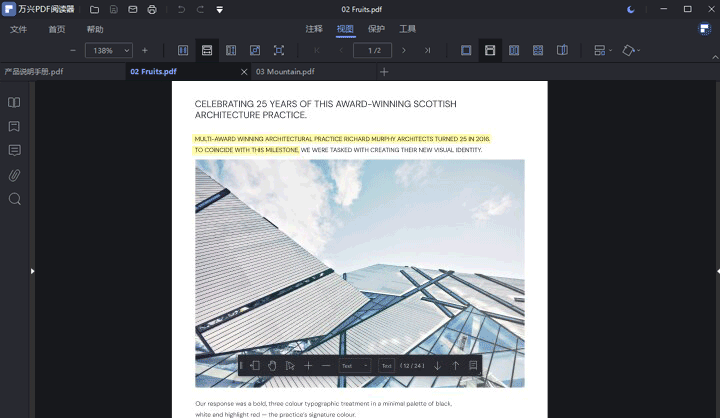
Task: Open the Text dropdown in floating bar
Action: click(355, 366)
